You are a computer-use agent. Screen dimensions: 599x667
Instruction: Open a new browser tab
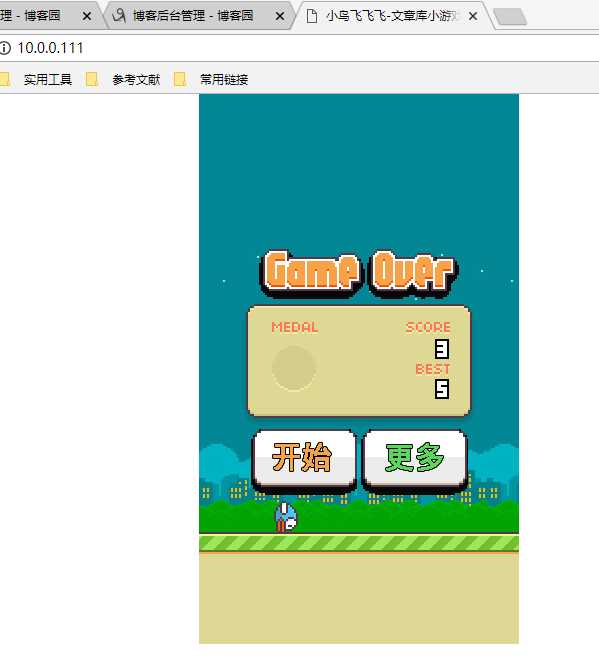pos(511,17)
